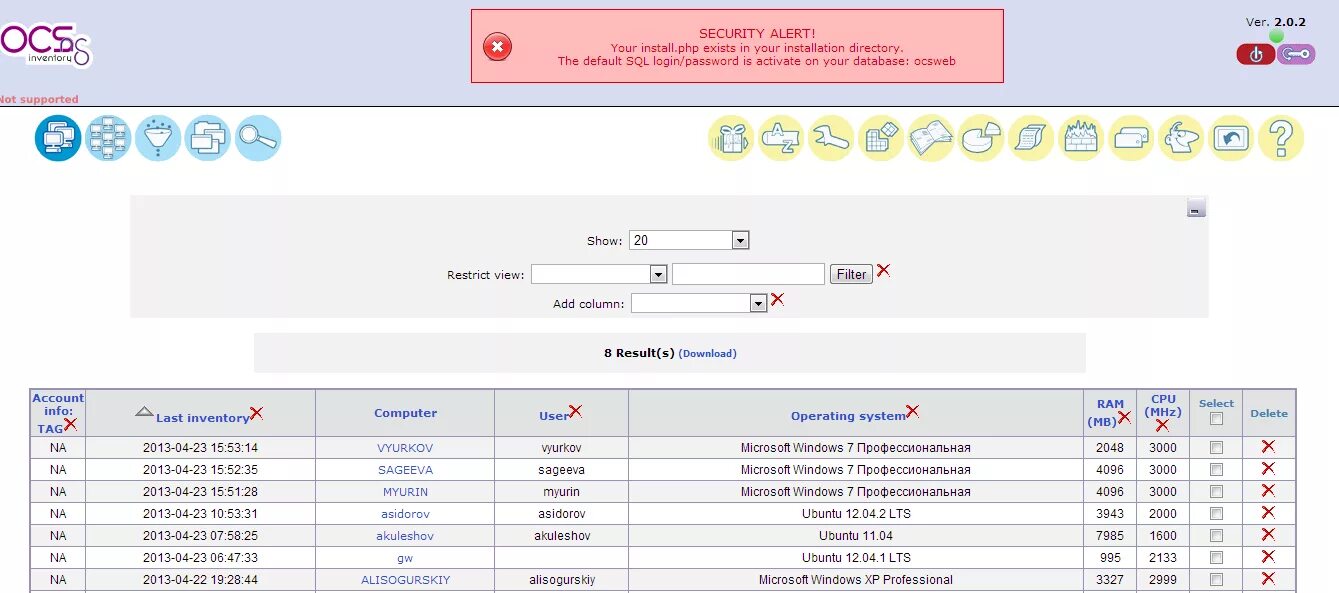Check the MYURIN row checkbox
This screenshot has height=593, width=1339.
1216,491
